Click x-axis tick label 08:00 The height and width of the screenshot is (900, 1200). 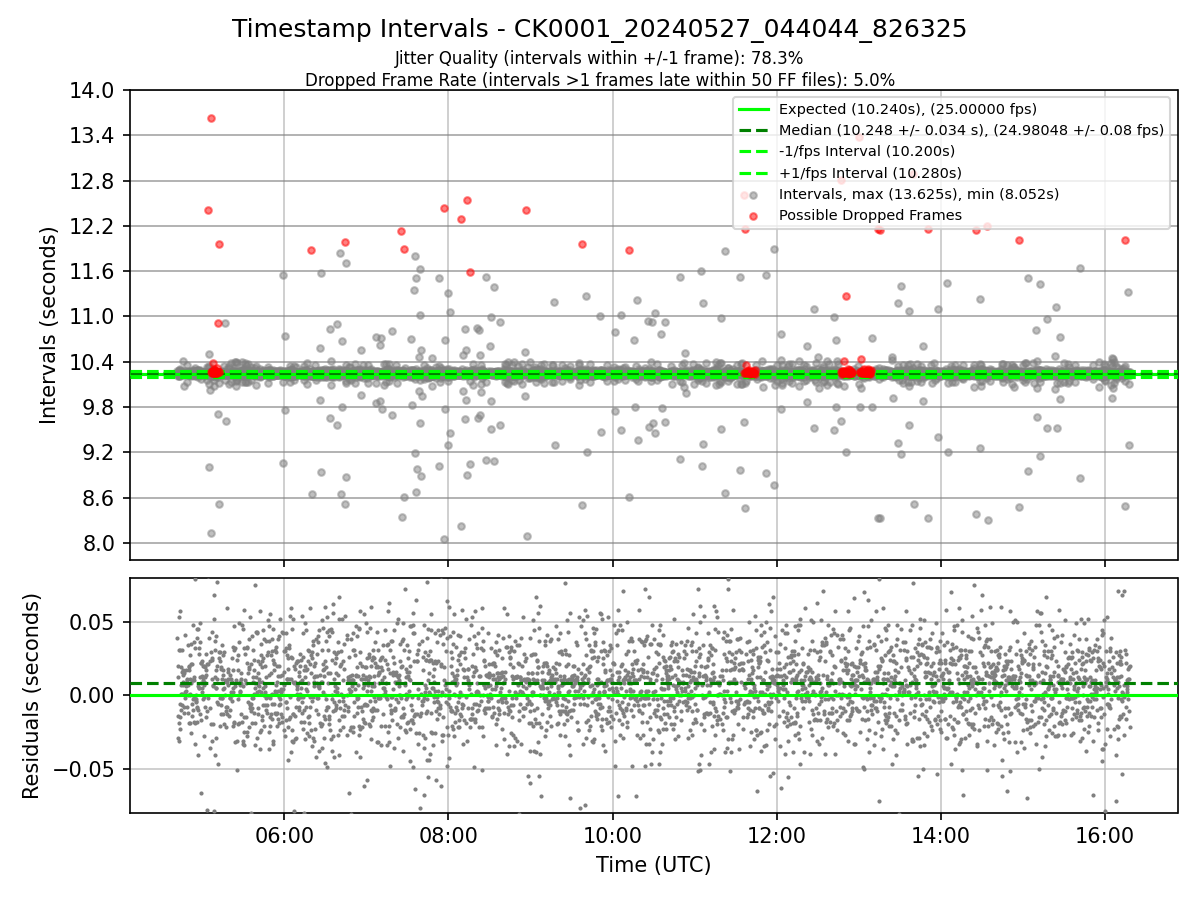[x=448, y=833]
